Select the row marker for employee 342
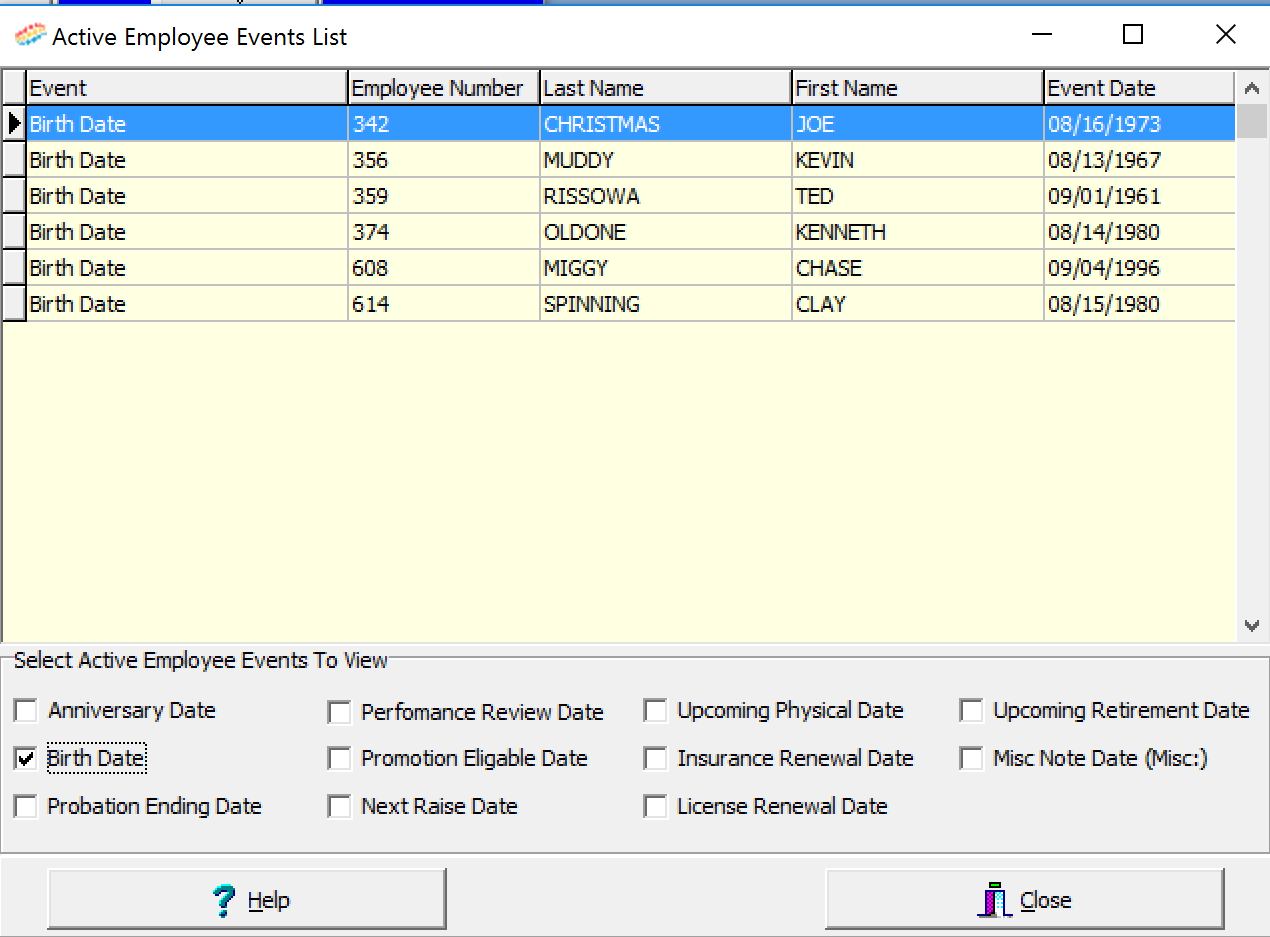This screenshot has width=1270, height=937. [x=14, y=124]
